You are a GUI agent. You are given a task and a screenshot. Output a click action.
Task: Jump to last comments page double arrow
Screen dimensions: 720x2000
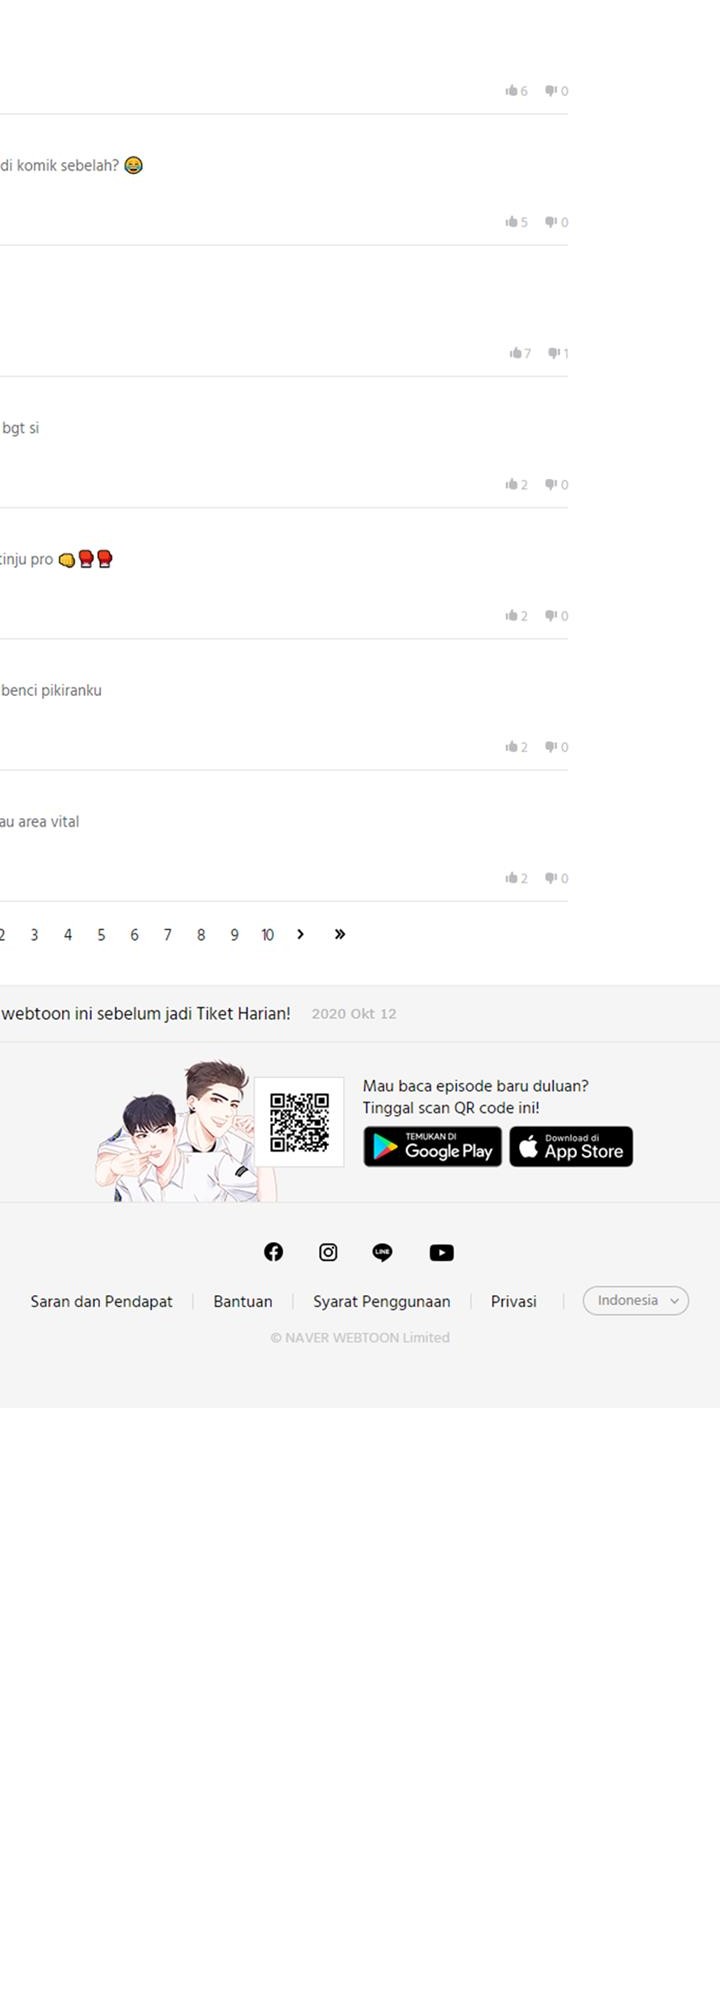pos(340,934)
